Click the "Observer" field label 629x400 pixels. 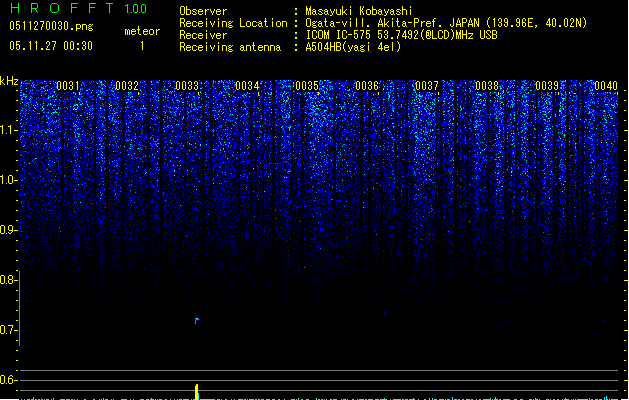203,11
